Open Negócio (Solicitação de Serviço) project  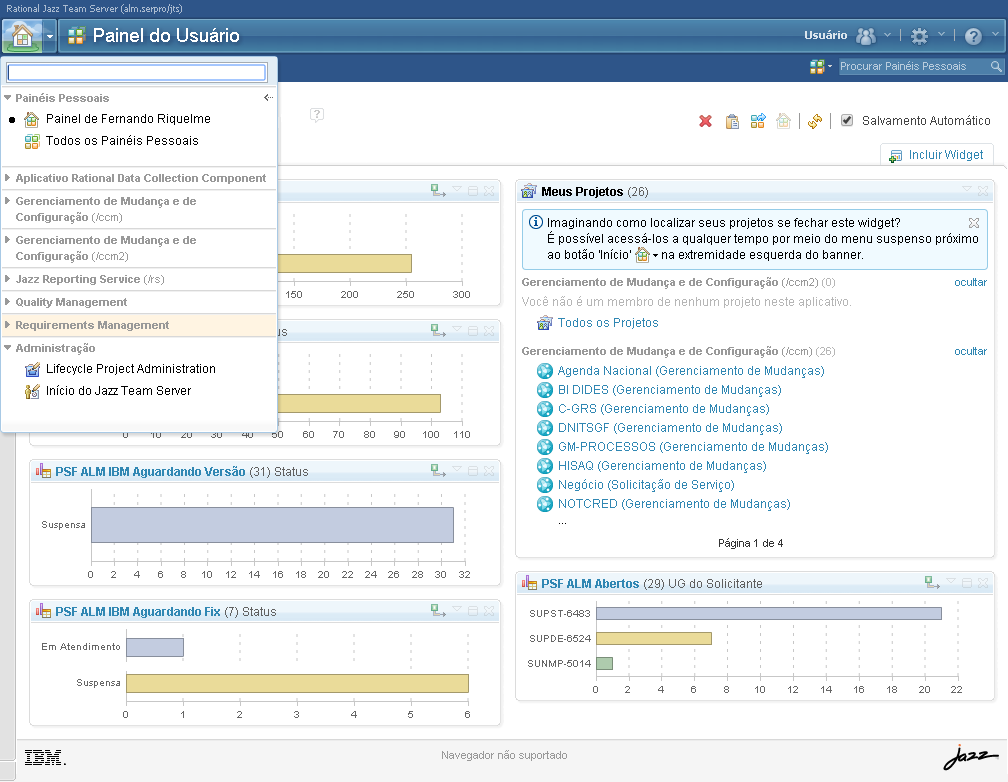click(x=645, y=485)
